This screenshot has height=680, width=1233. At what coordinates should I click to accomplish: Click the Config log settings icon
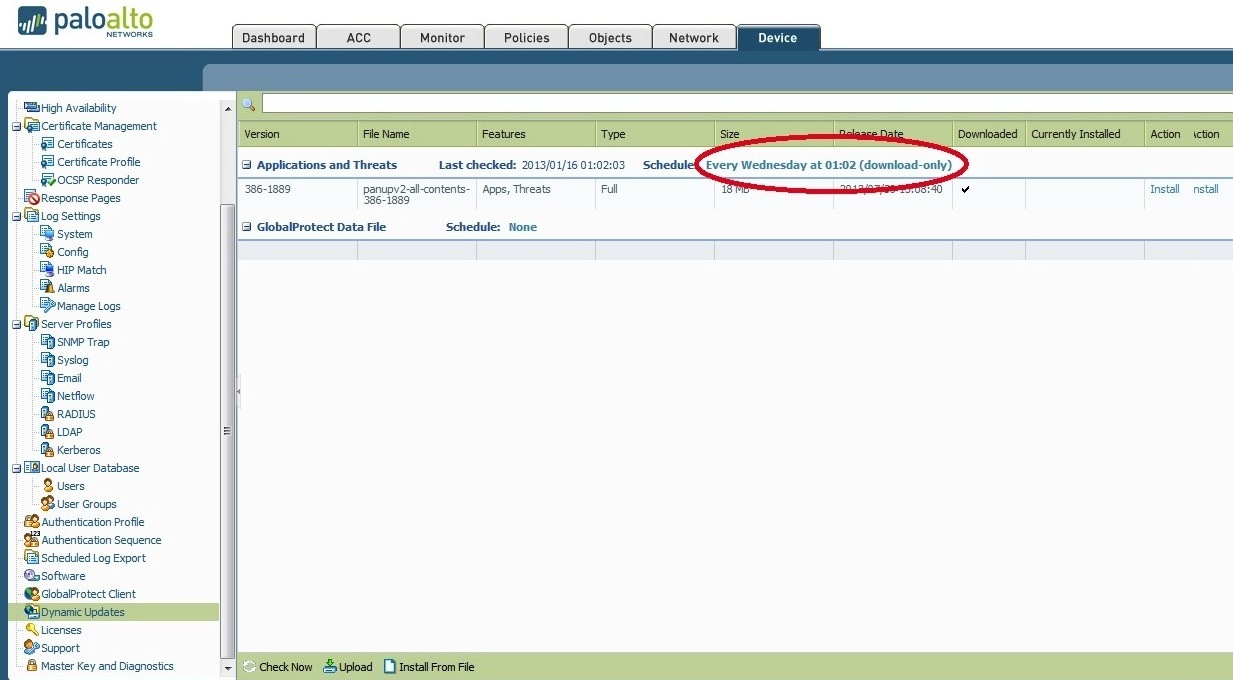(47, 252)
